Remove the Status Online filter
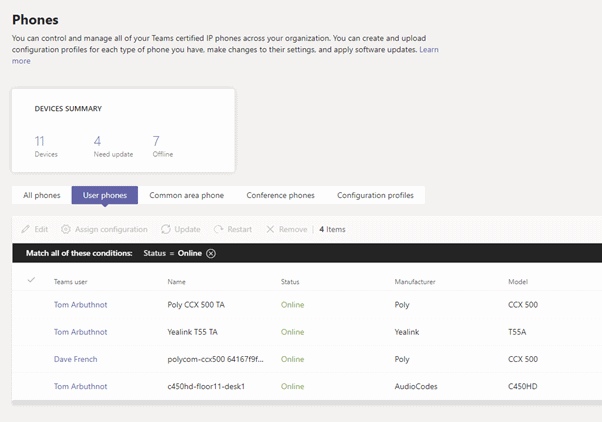Screen dimensions: 602x422 point(211,254)
